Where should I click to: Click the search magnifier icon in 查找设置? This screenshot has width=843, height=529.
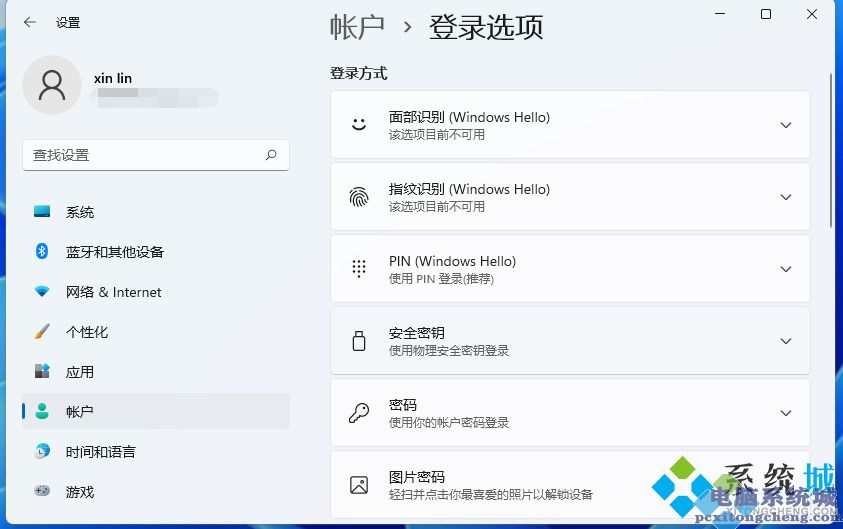click(271, 155)
